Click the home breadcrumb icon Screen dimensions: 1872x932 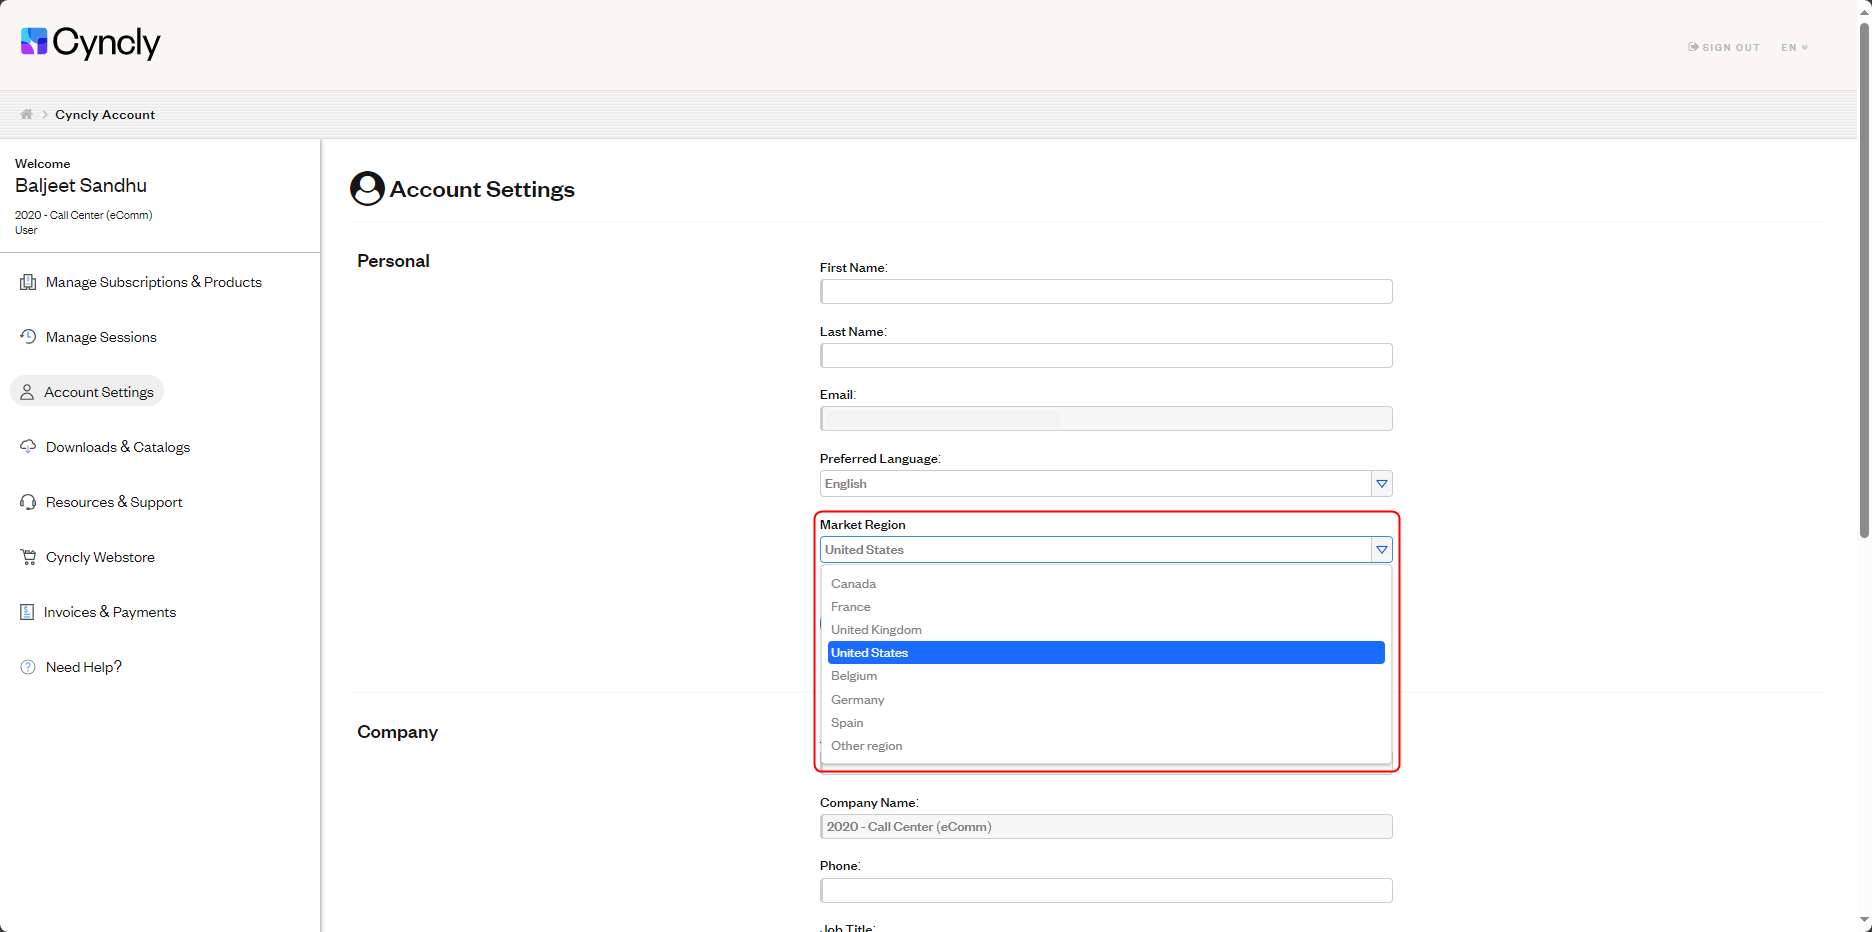27,114
